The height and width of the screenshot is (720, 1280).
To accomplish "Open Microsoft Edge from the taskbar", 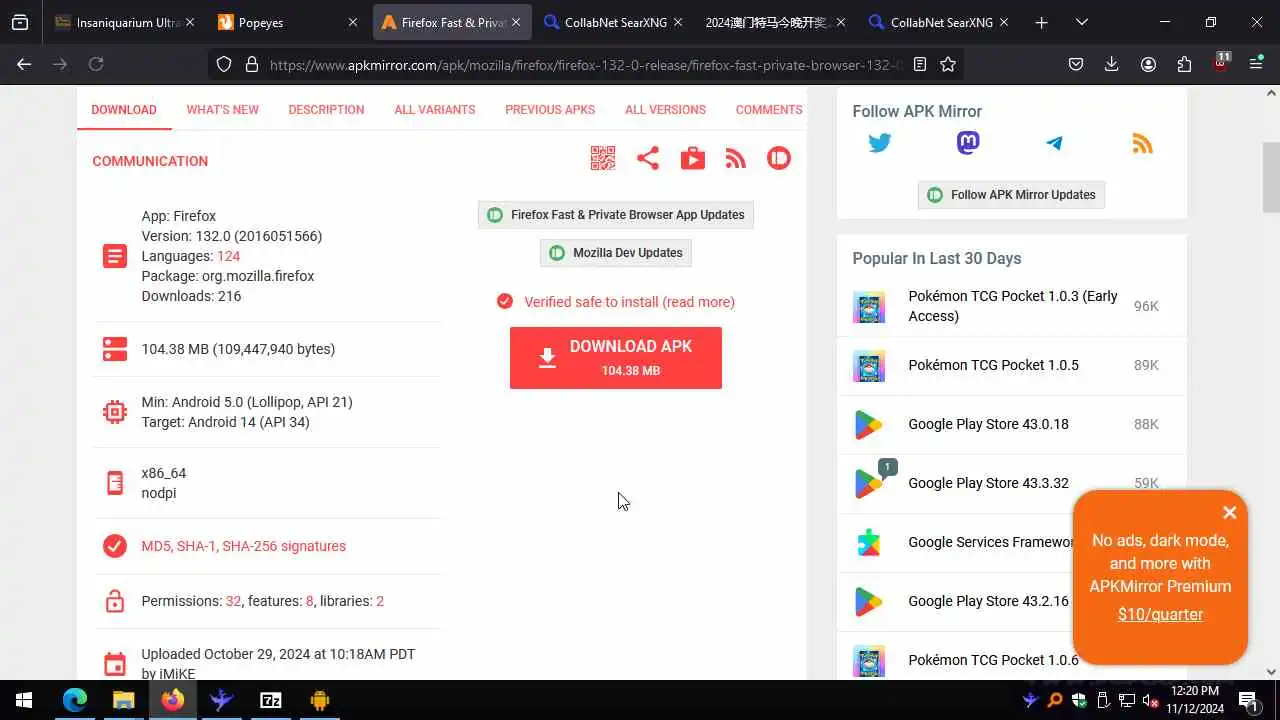I will point(75,700).
